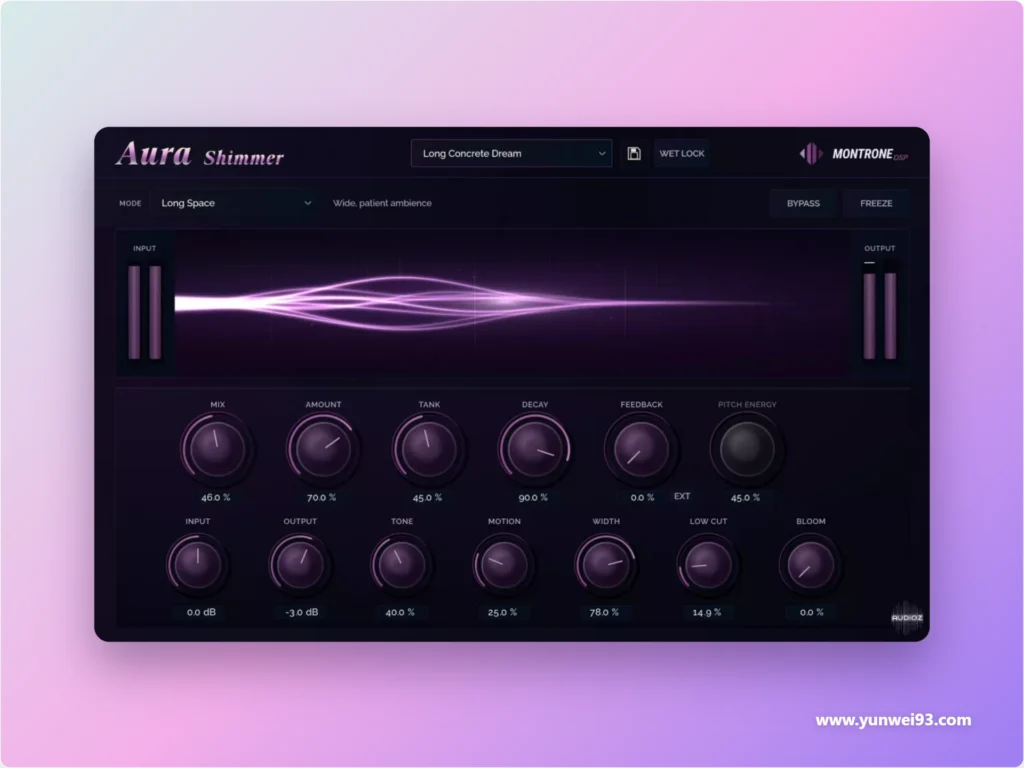The height and width of the screenshot is (768, 1024).
Task: Click the OUTPUT level meter
Action: click(880, 312)
